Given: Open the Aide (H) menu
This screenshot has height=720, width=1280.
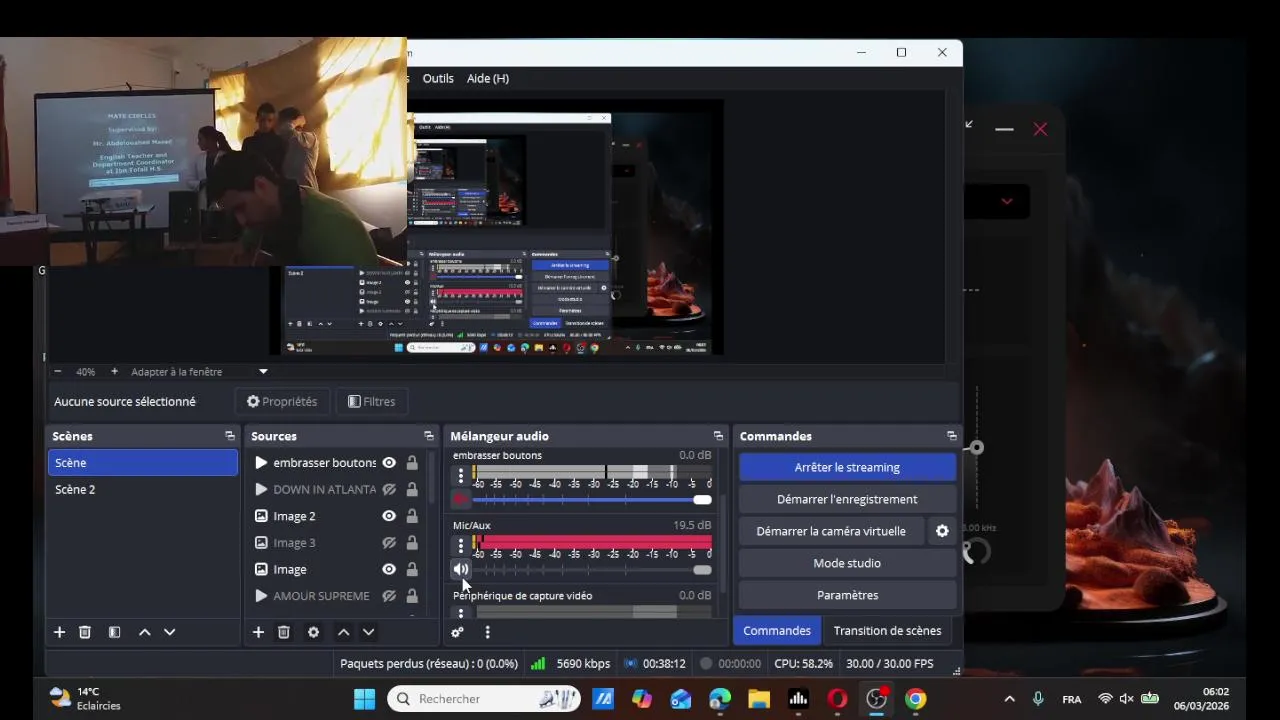Looking at the screenshot, I should (488, 78).
